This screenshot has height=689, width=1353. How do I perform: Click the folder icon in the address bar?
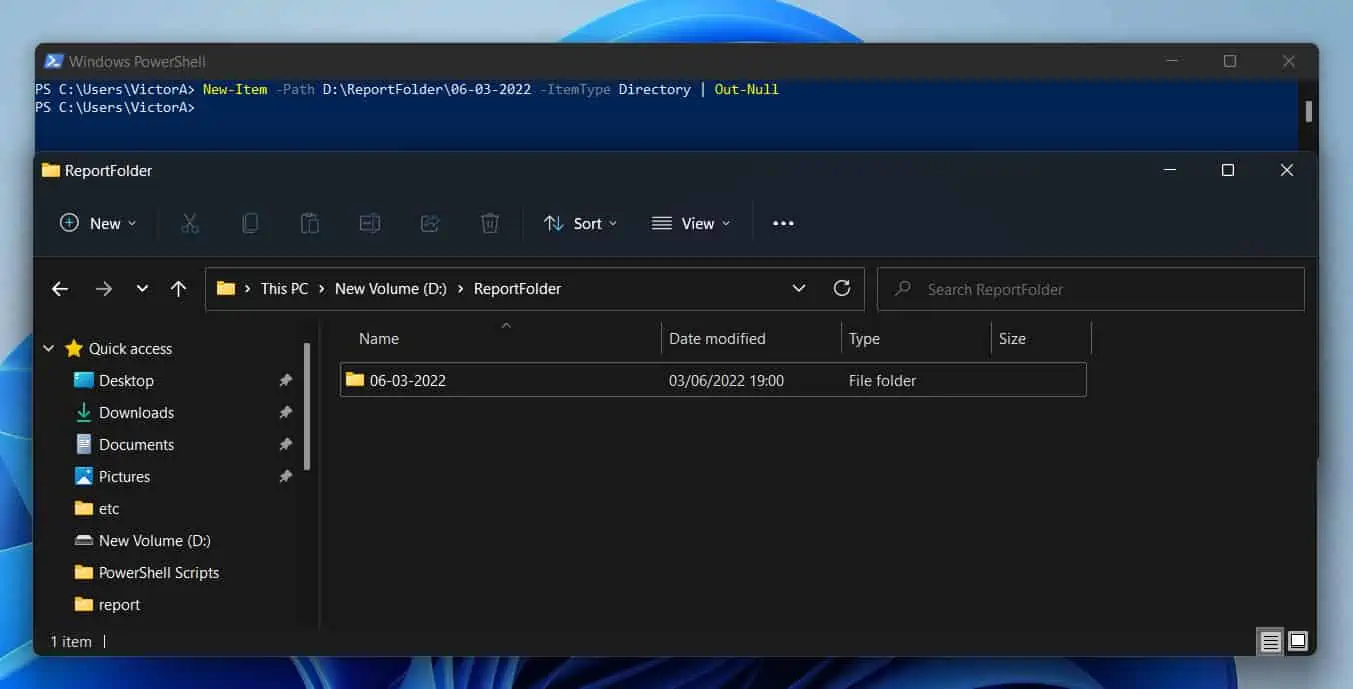pos(225,288)
